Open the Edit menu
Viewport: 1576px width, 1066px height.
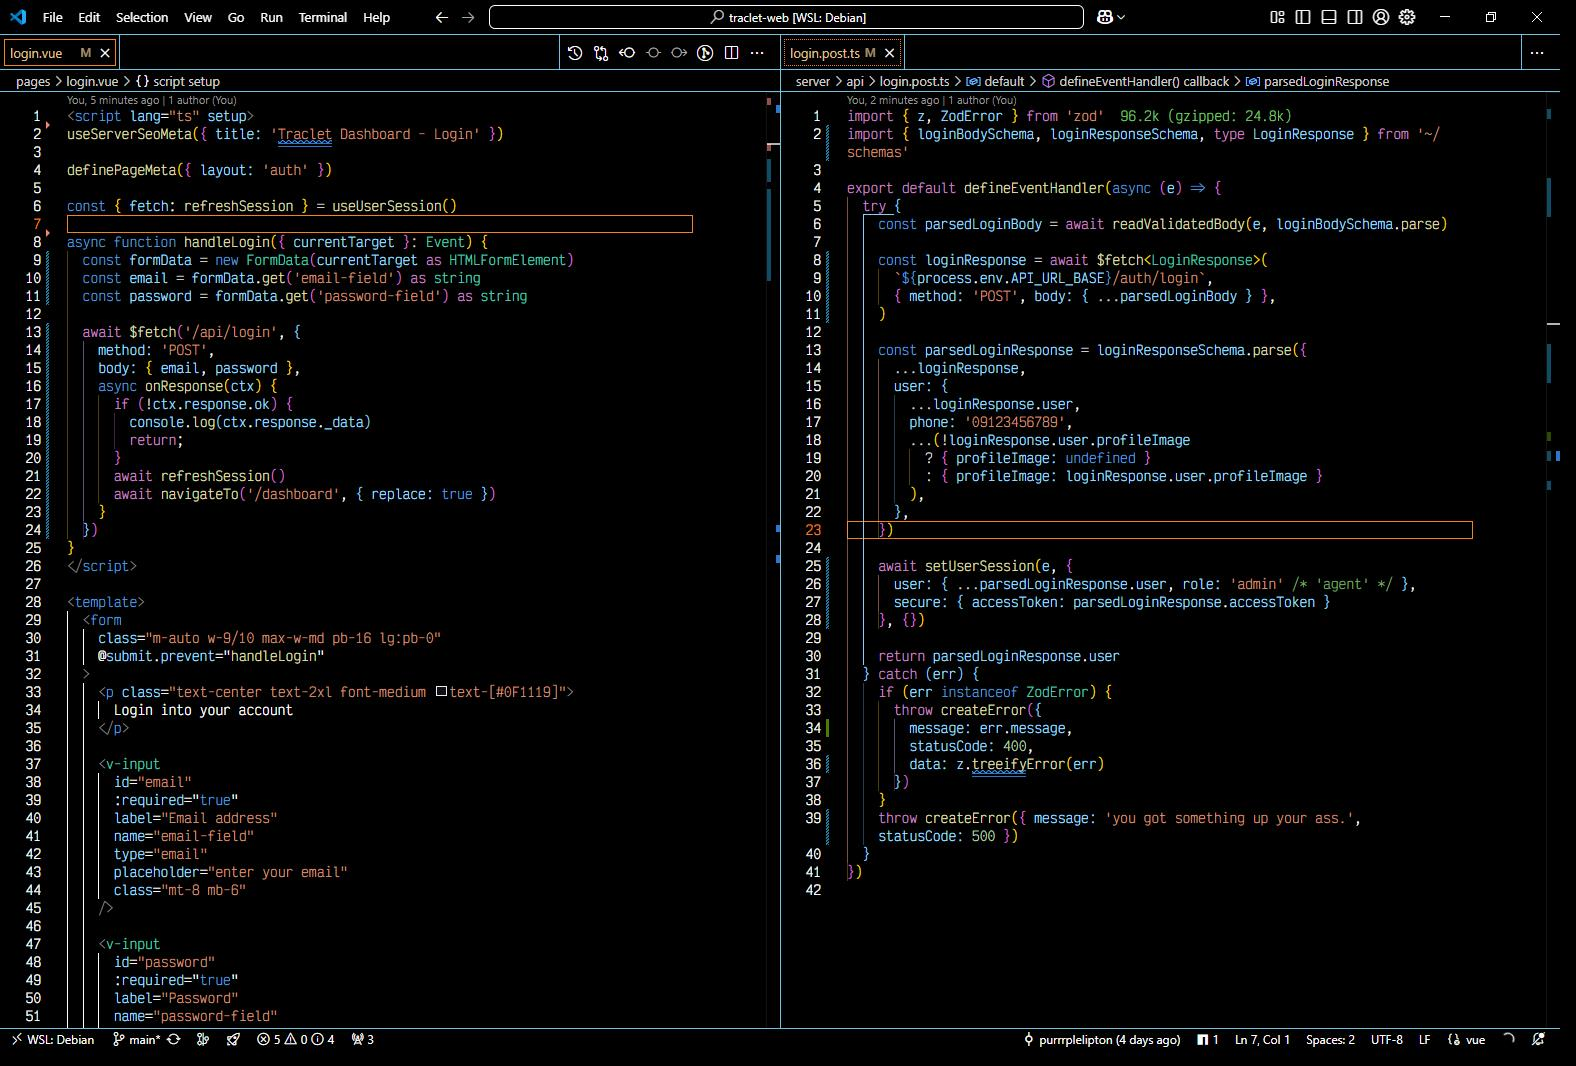click(x=89, y=17)
